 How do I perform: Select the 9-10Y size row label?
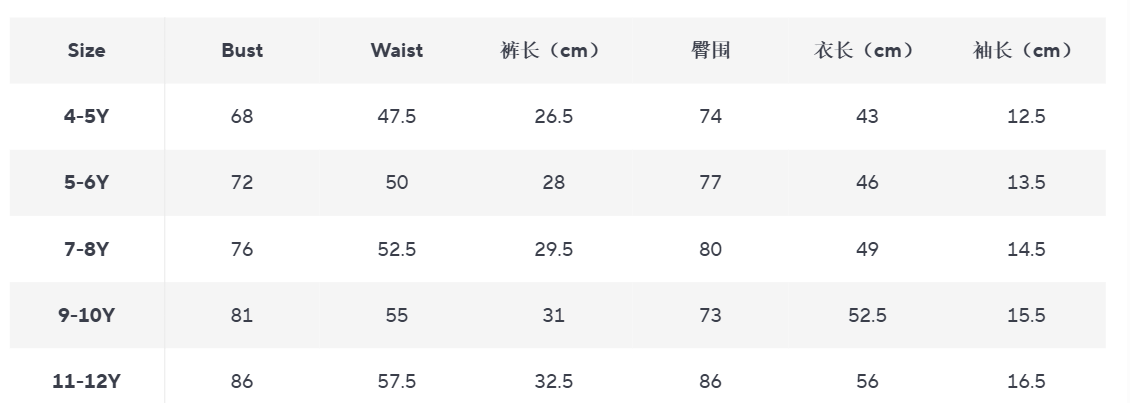click(x=86, y=315)
